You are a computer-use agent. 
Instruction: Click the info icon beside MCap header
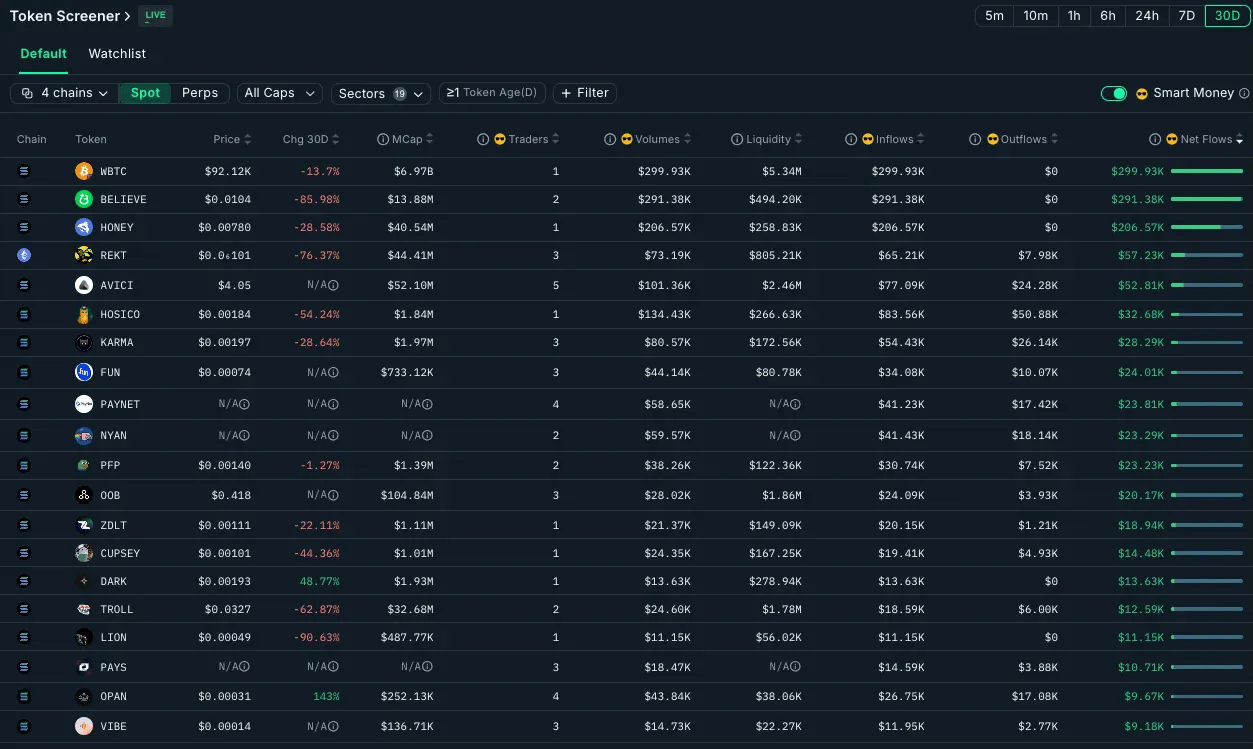pyautogui.click(x=383, y=139)
